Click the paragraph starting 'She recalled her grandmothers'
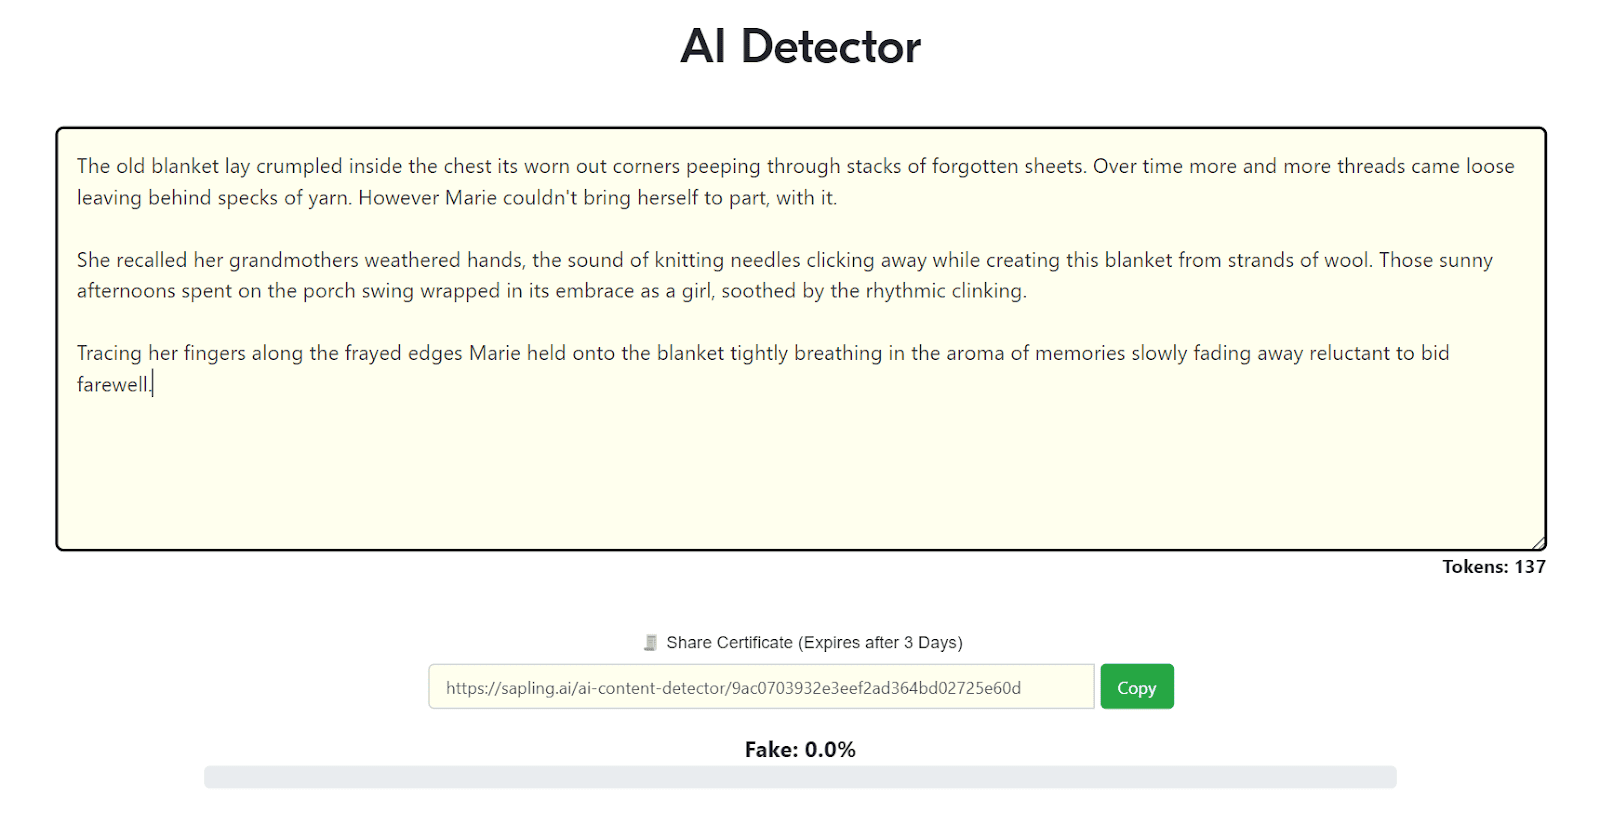The width and height of the screenshot is (1600, 825). pyautogui.click(x=785, y=275)
